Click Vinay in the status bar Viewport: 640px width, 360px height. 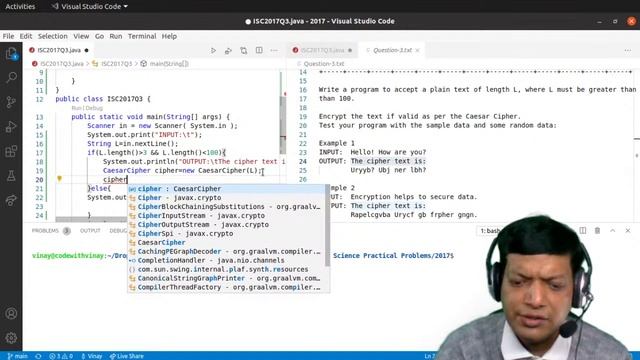(91, 356)
